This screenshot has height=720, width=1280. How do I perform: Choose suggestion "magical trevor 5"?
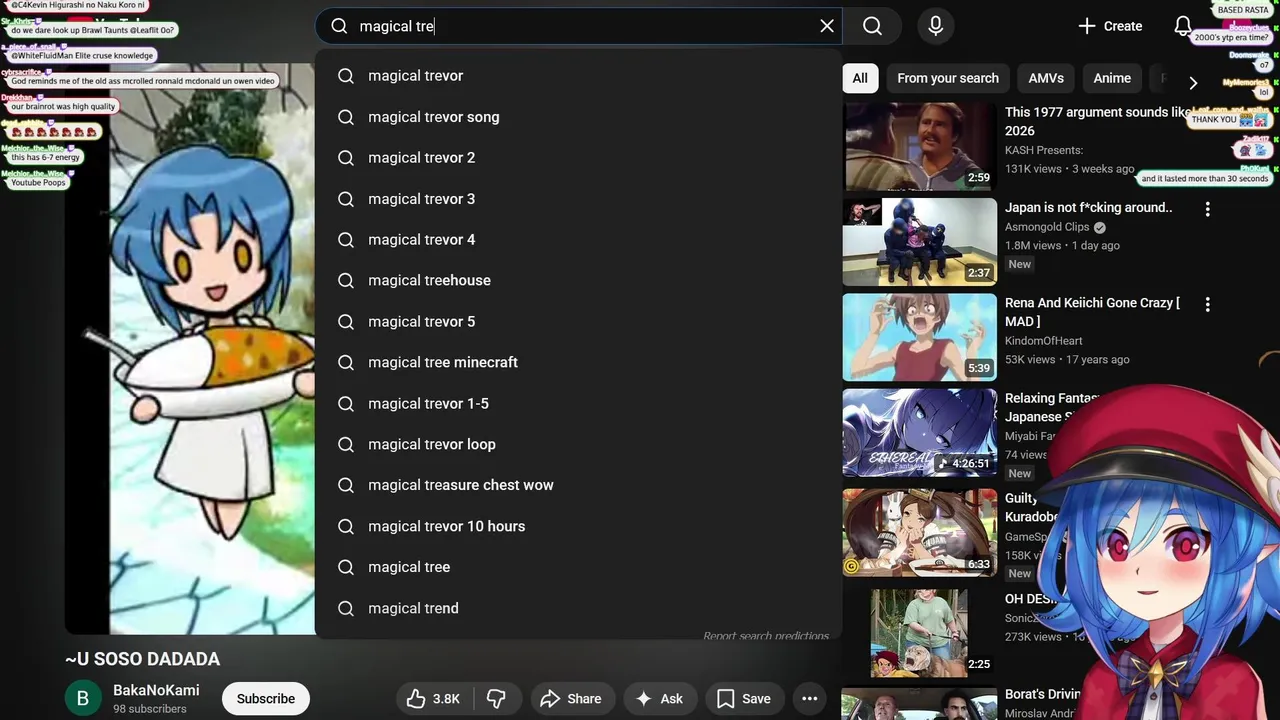click(579, 322)
